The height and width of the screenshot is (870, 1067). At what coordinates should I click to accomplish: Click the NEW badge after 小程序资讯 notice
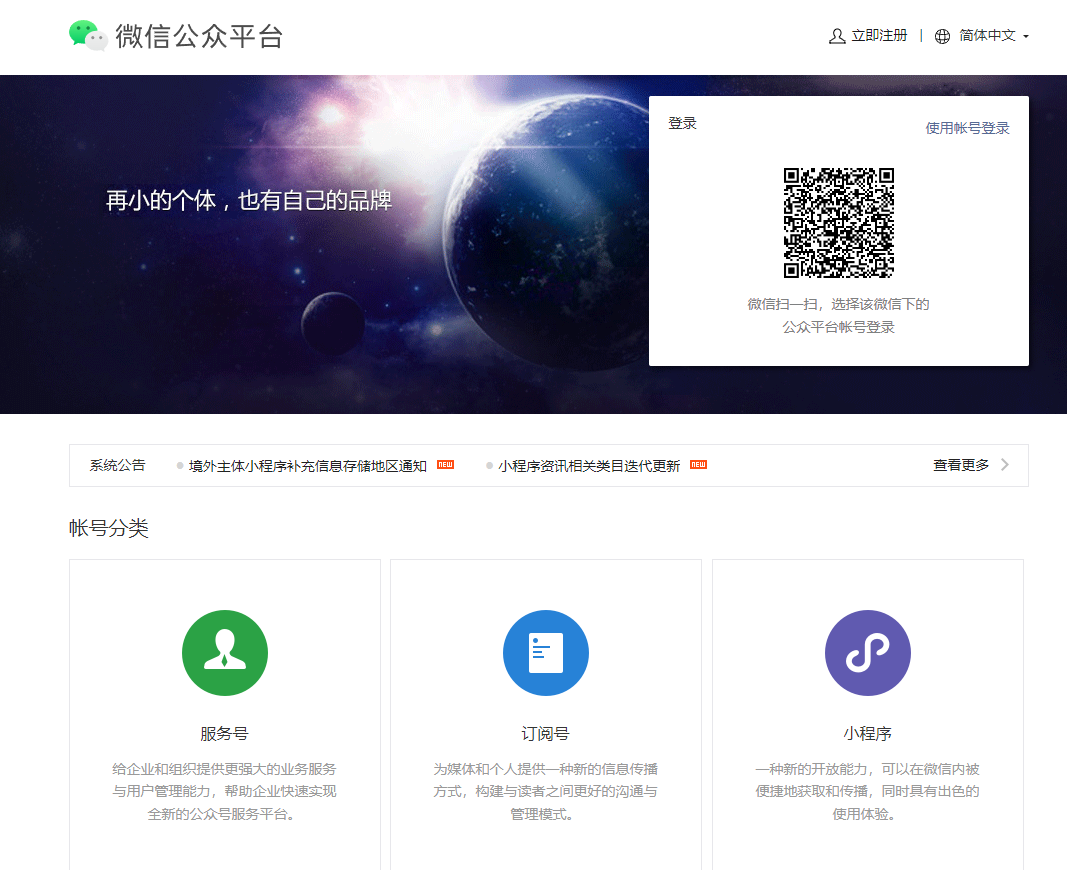(698, 465)
